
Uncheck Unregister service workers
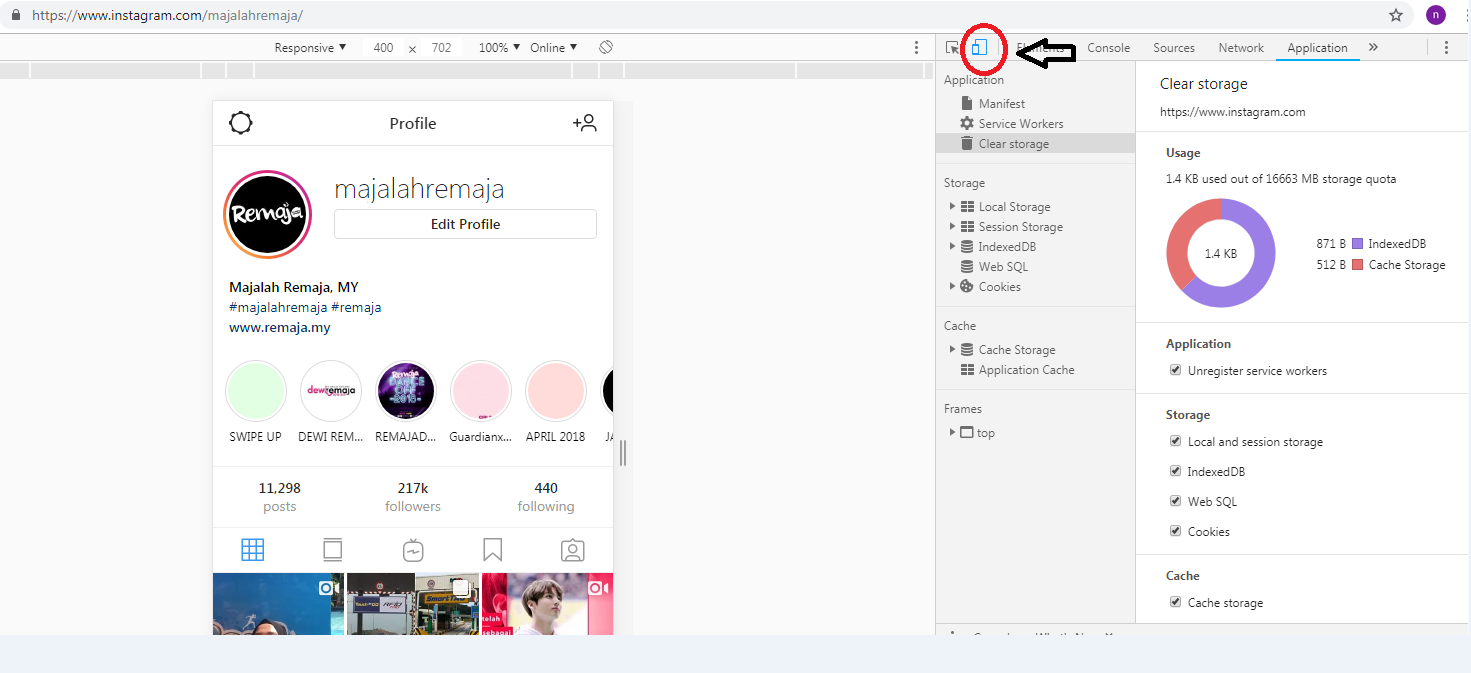(1175, 371)
